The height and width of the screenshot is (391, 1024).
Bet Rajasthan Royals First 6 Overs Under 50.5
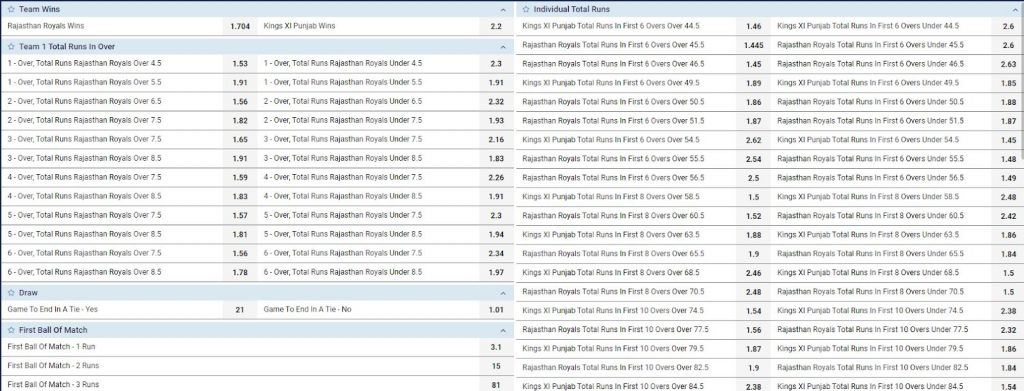pyautogui.click(x=1008, y=102)
